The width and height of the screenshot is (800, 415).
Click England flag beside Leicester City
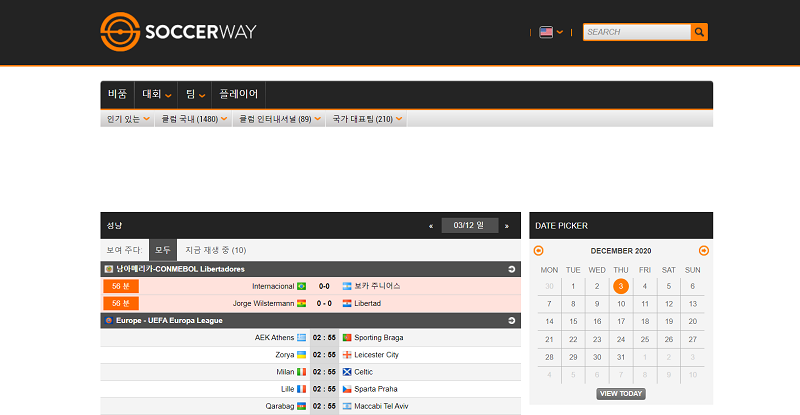point(347,355)
